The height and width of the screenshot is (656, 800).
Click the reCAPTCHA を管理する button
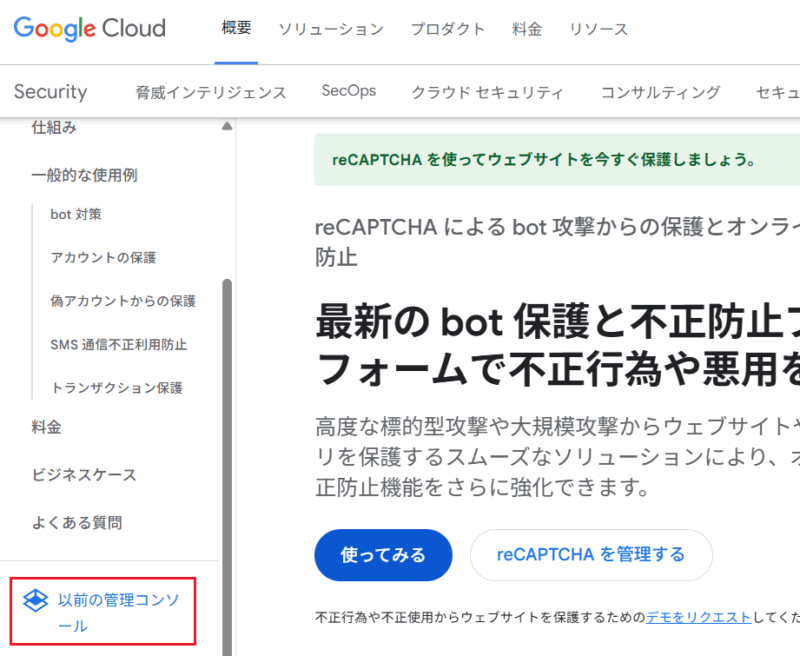(591, 555)
